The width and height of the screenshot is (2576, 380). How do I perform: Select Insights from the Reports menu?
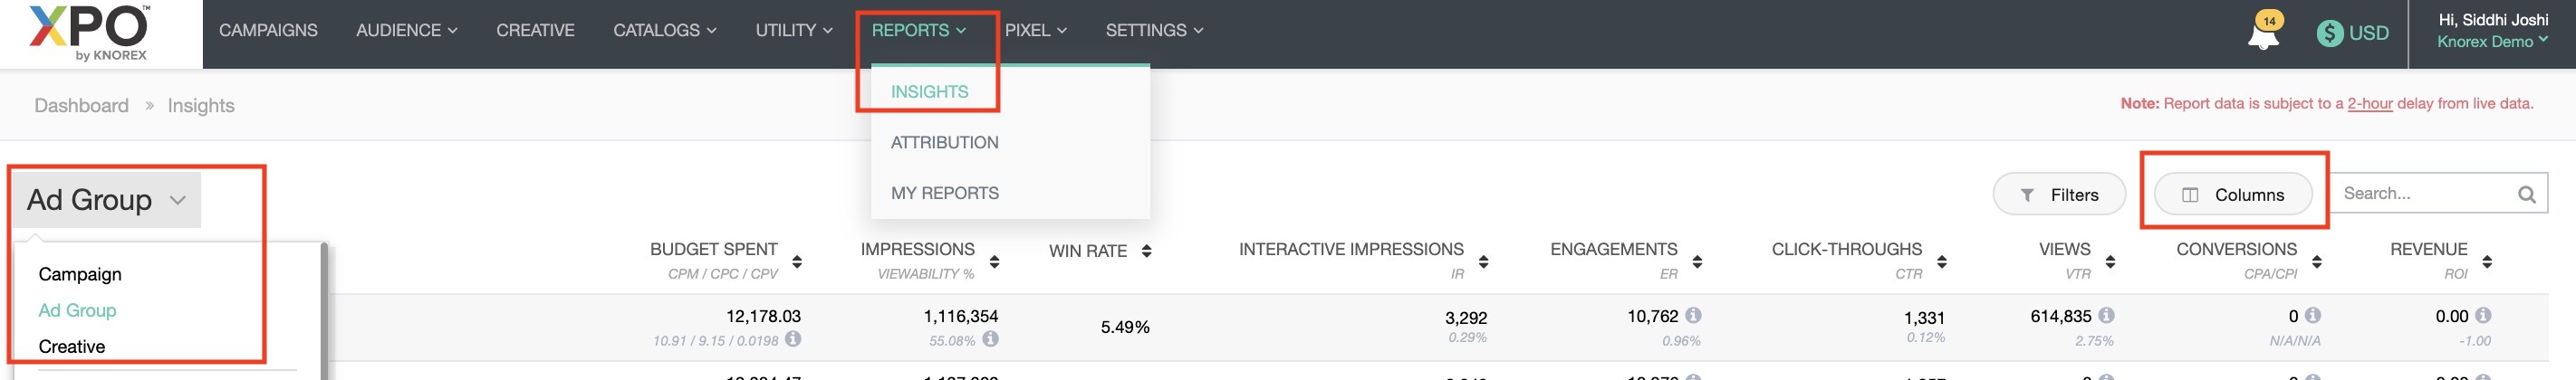(929, 92)
